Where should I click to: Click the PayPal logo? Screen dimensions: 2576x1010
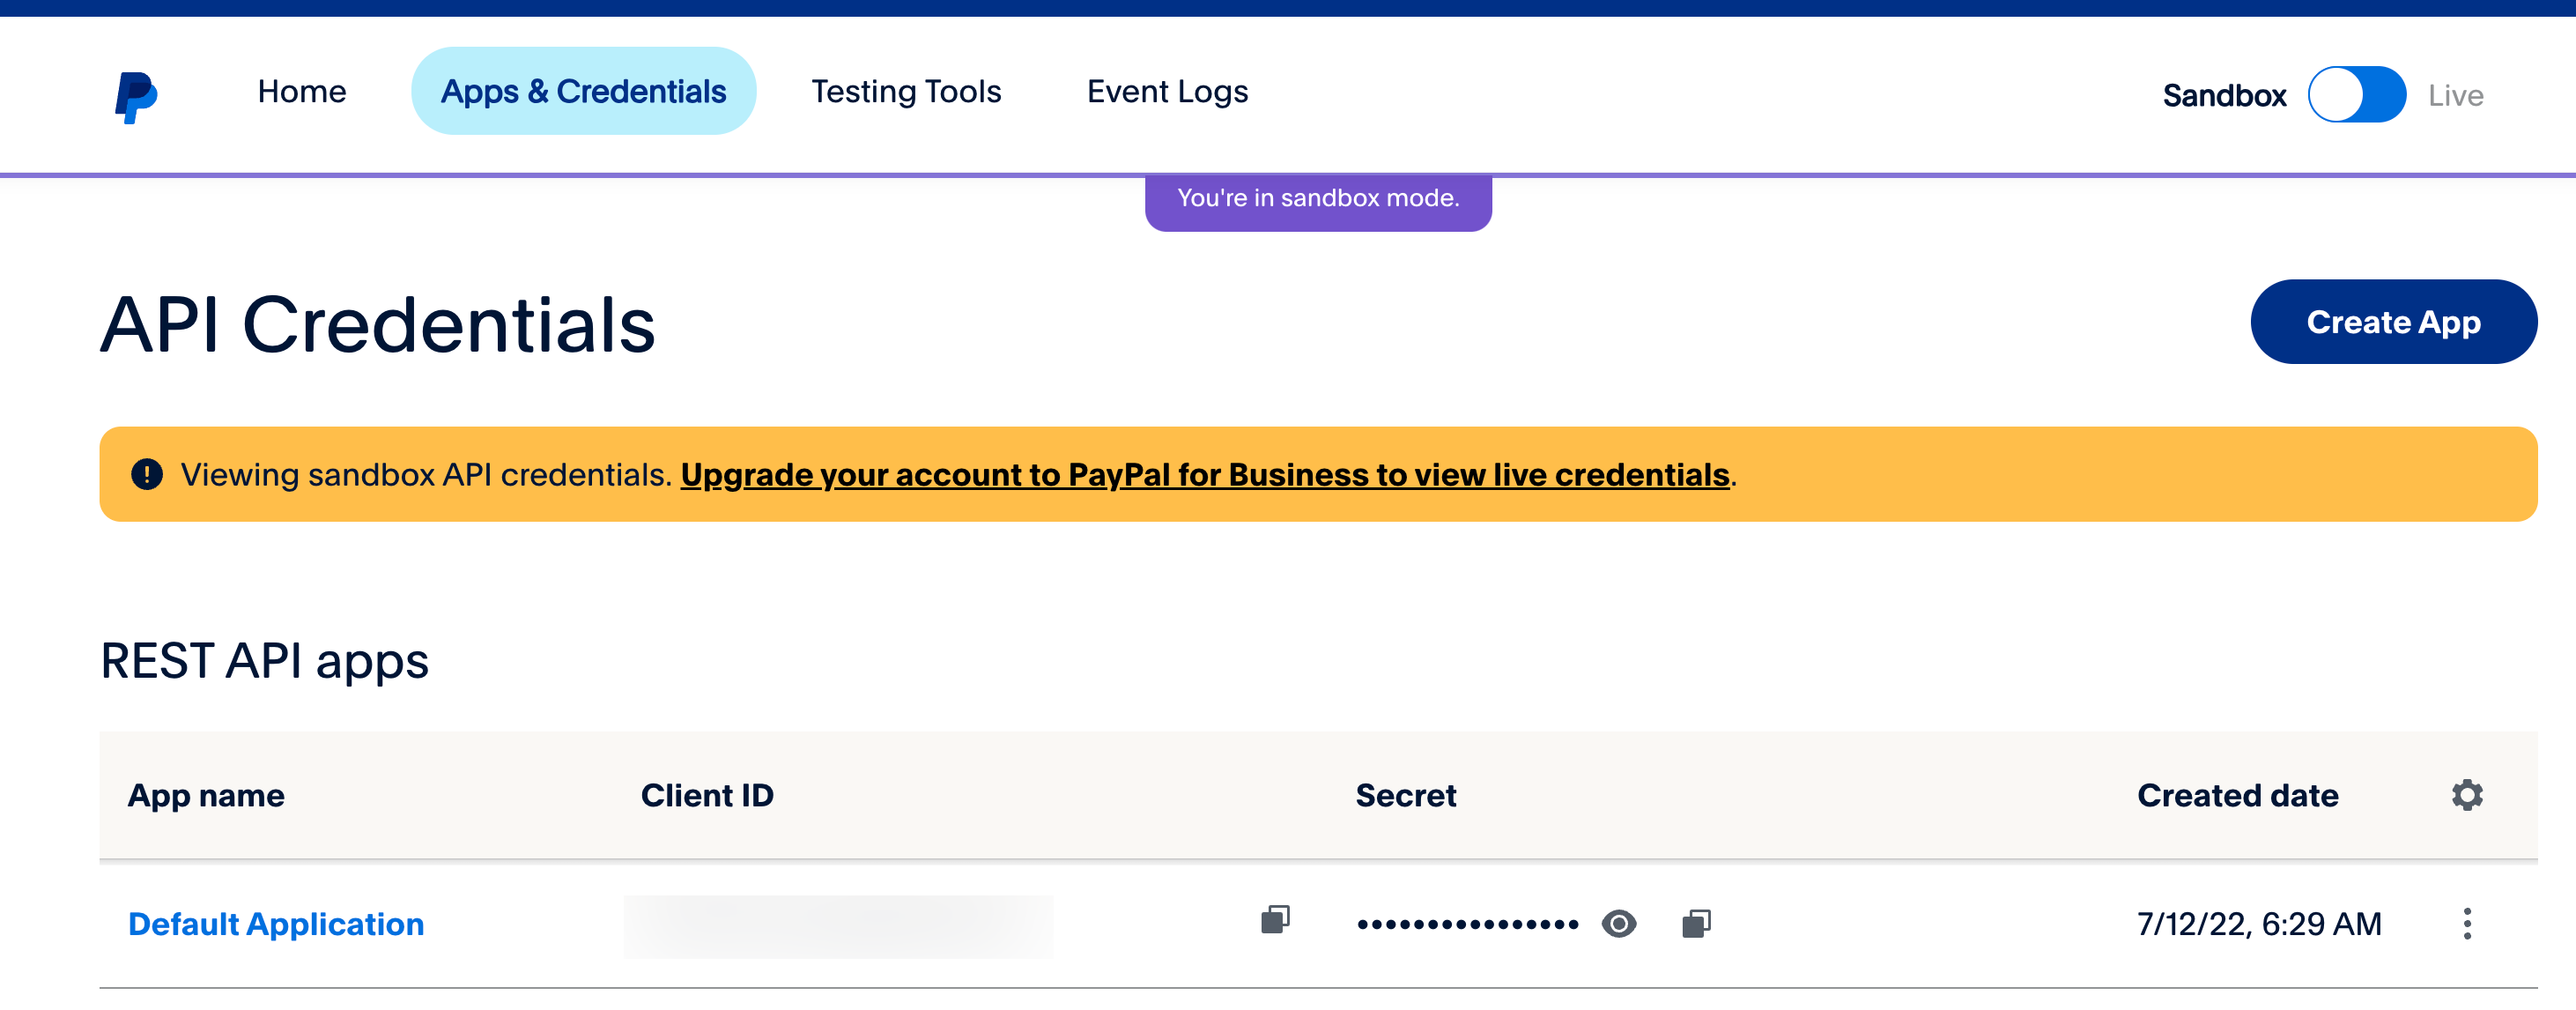point(136,92)
